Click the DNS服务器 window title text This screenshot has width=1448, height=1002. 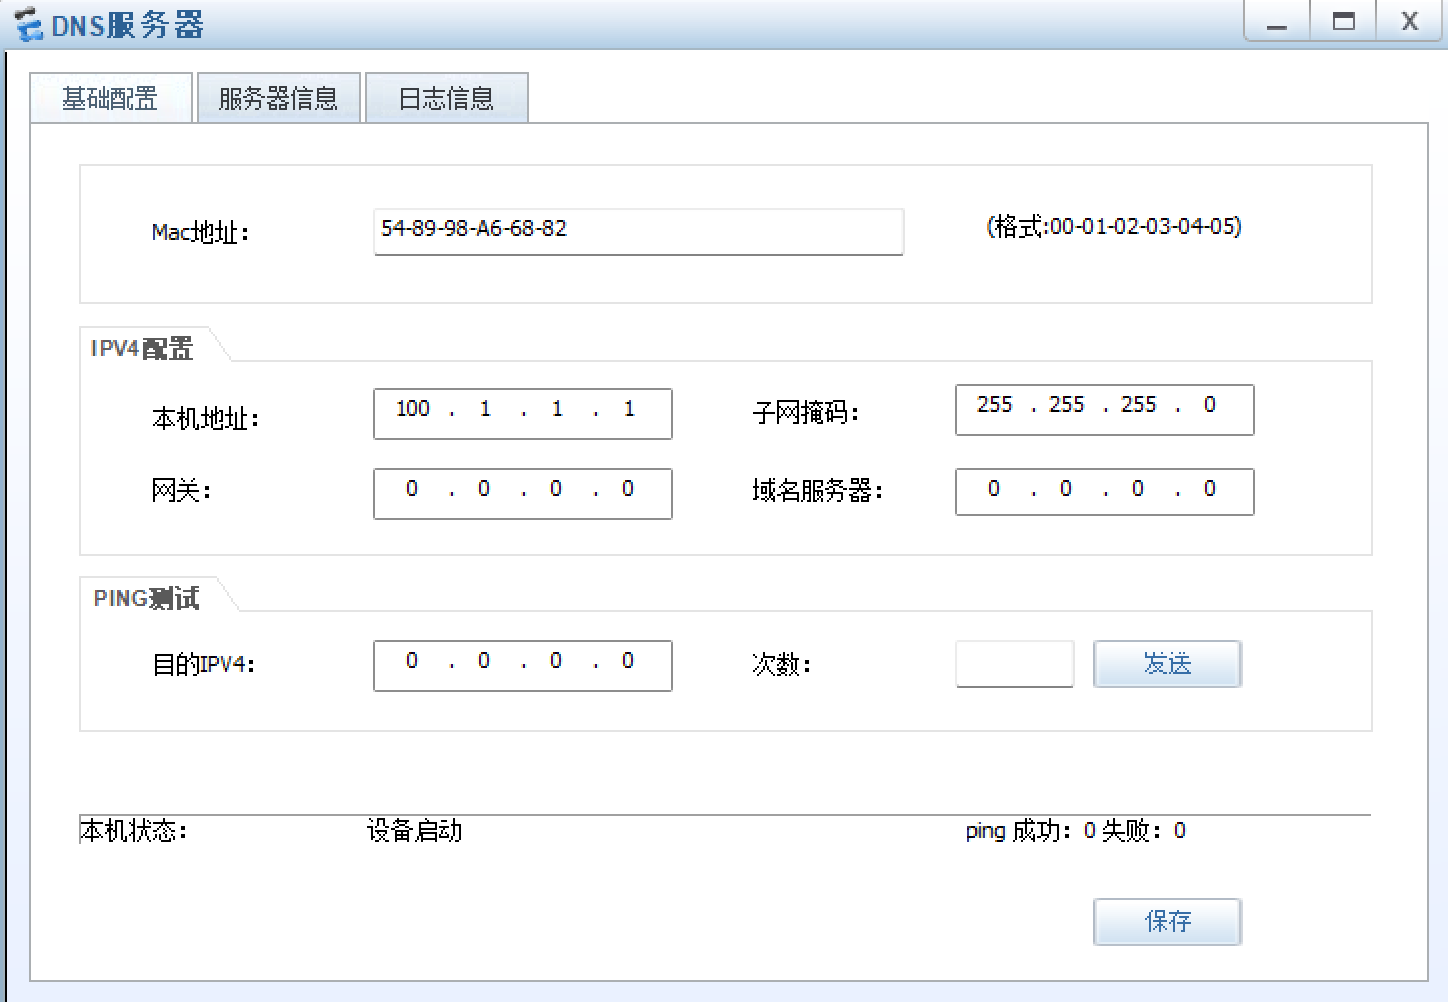click(128, 25)
